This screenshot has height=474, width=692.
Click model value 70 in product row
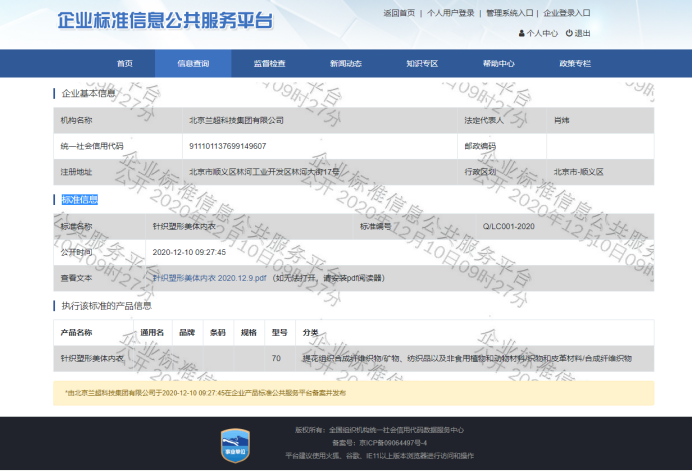276,358
